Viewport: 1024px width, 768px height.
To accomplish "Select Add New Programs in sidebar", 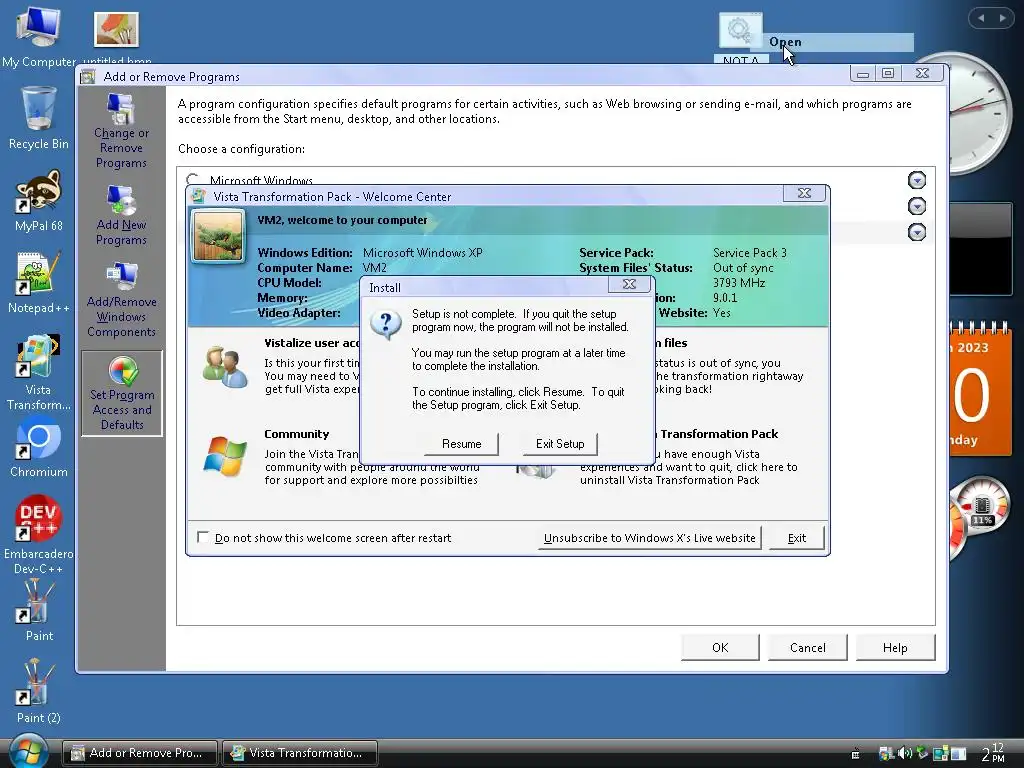I will 121,216.
